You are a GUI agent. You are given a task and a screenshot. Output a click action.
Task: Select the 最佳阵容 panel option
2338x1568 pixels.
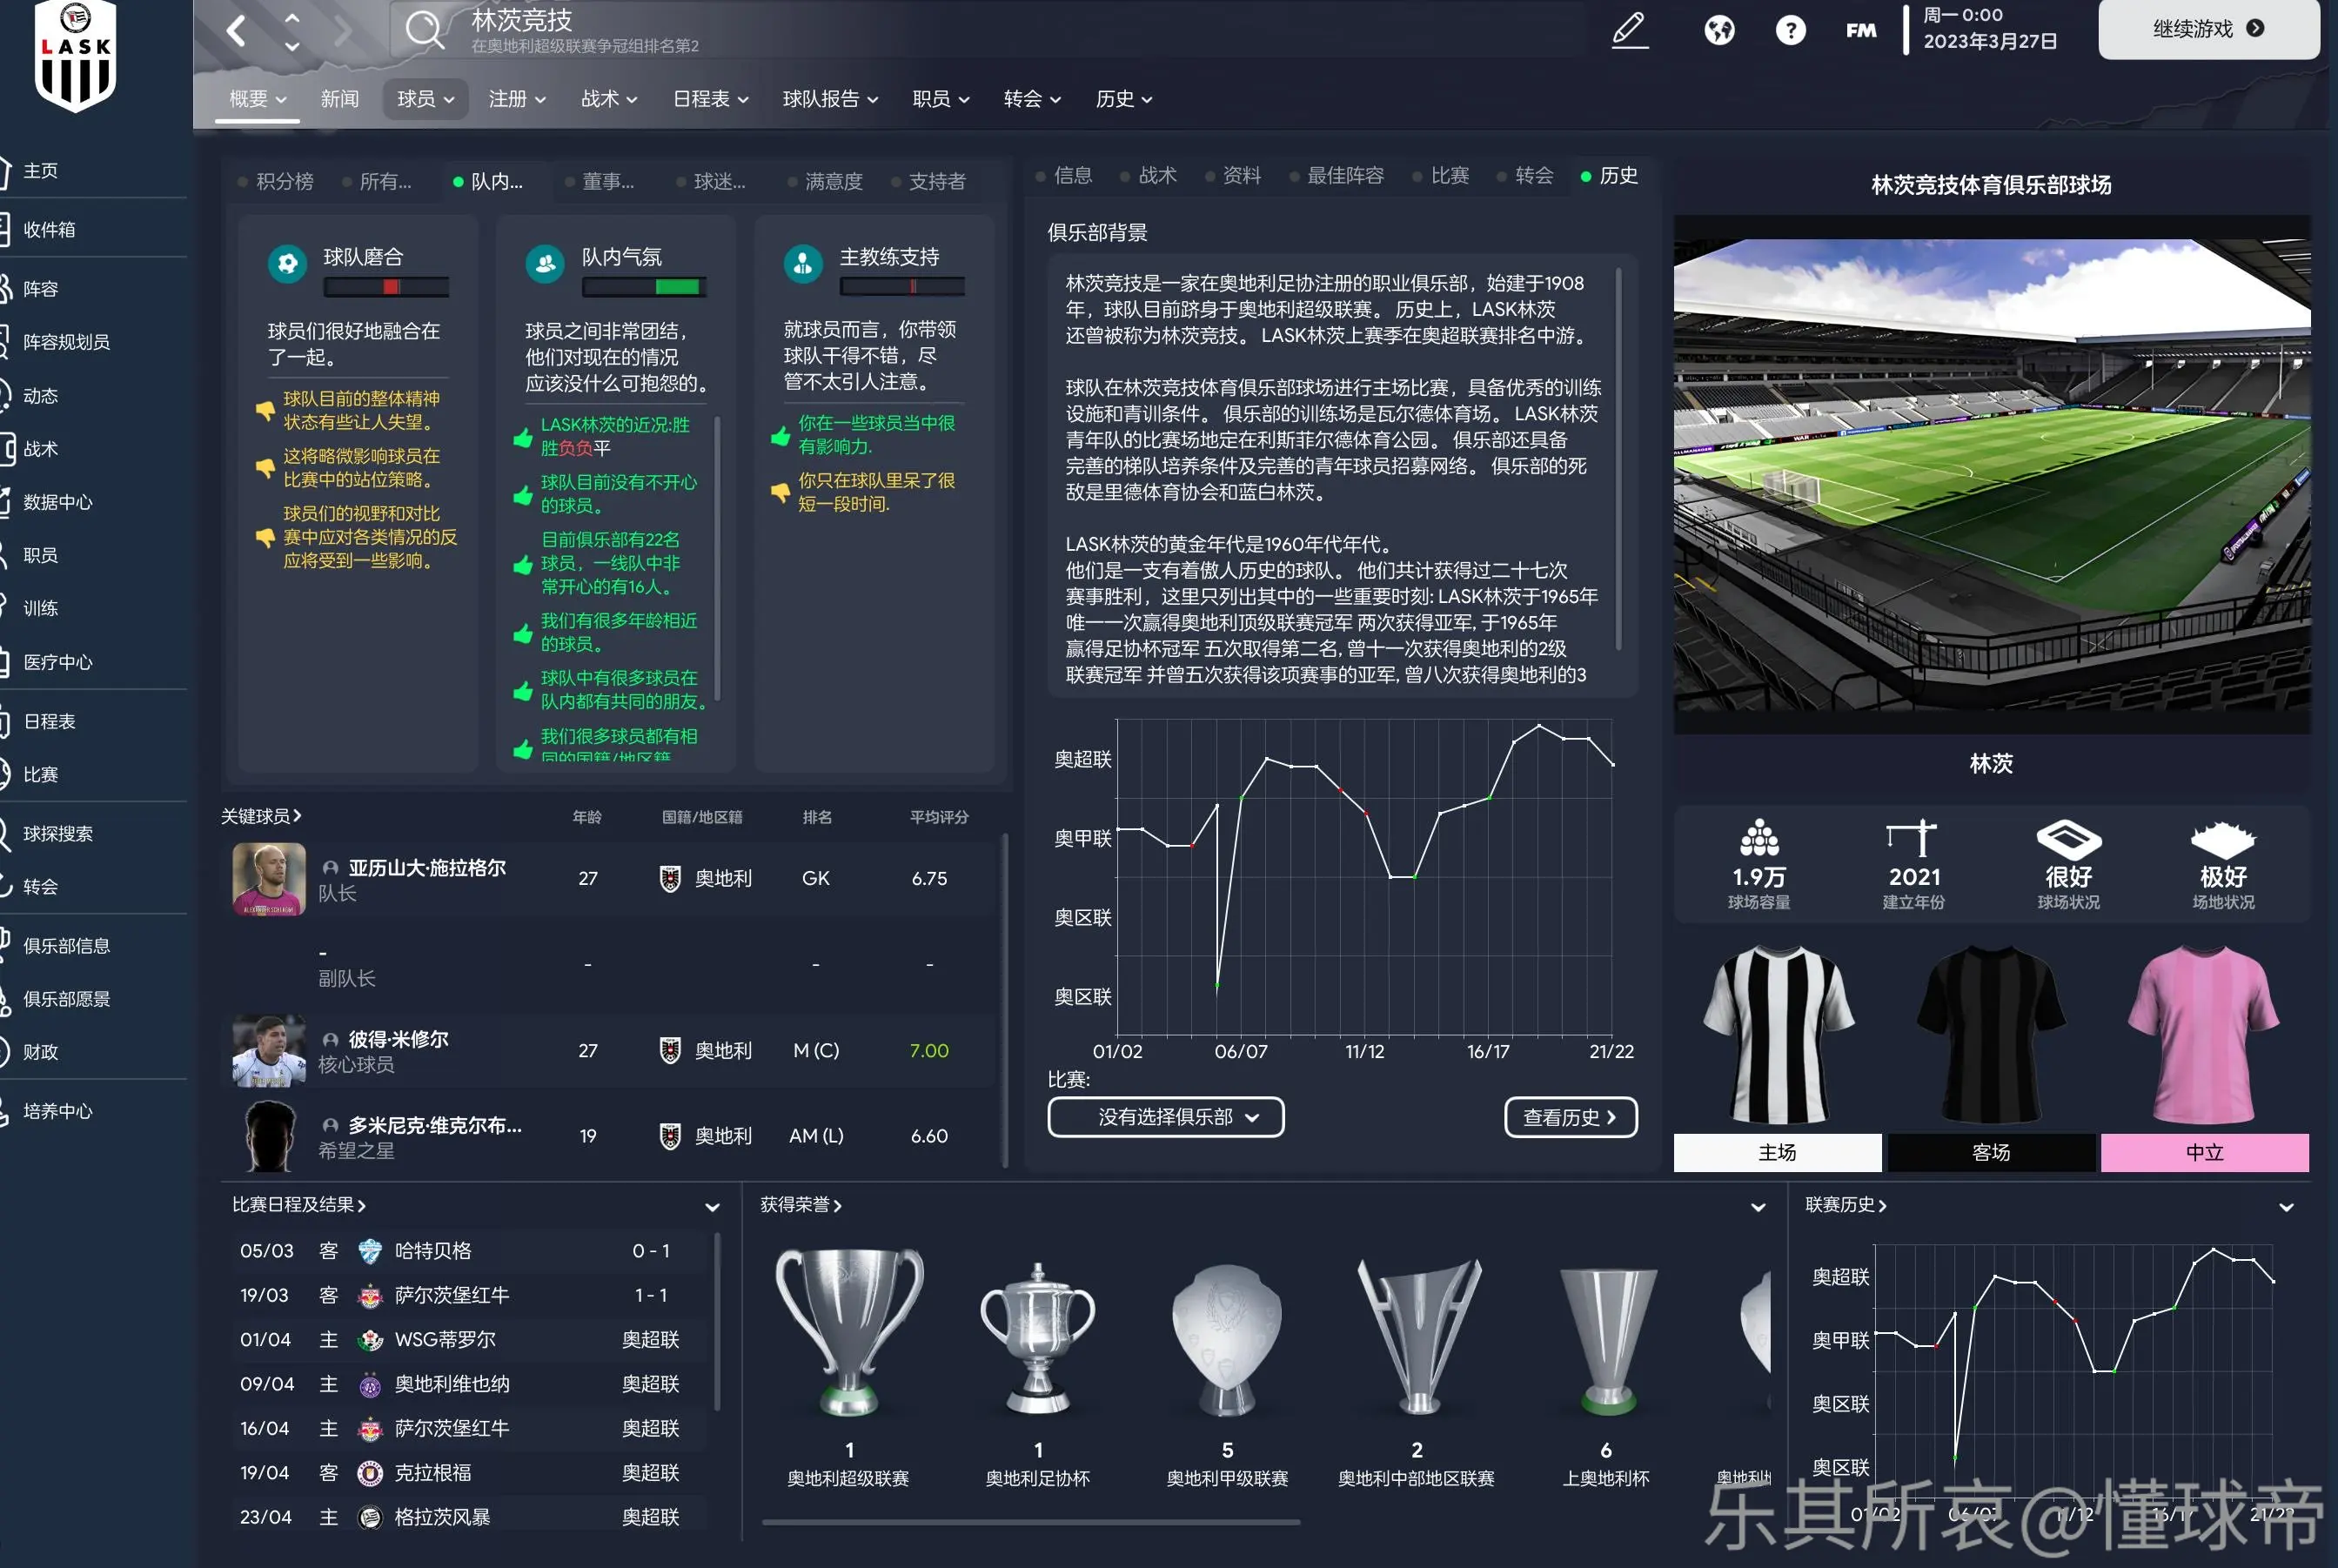1337,175
